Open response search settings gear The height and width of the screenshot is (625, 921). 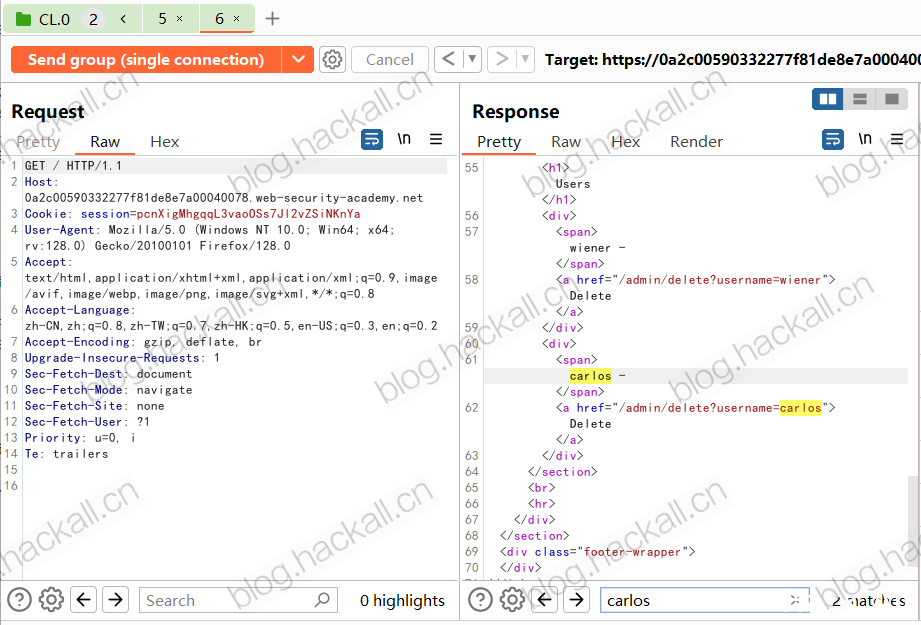click(512, 600)
